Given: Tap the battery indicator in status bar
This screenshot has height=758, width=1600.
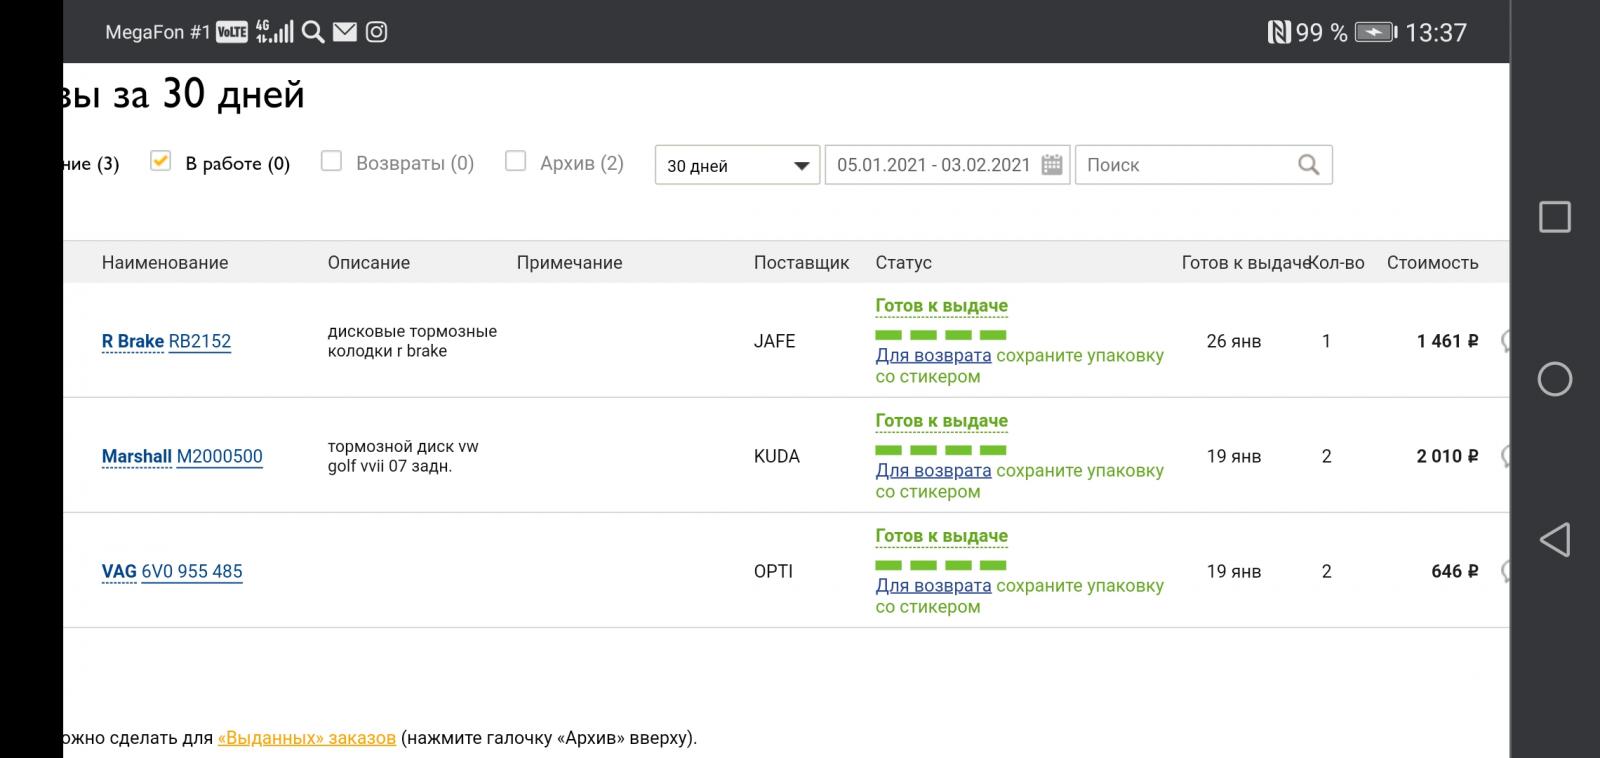Looking at the screenshot, I should 1376,32.
